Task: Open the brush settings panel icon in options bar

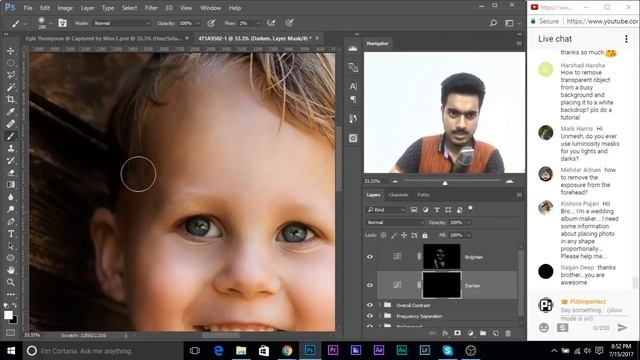Action: coord(62,23)
